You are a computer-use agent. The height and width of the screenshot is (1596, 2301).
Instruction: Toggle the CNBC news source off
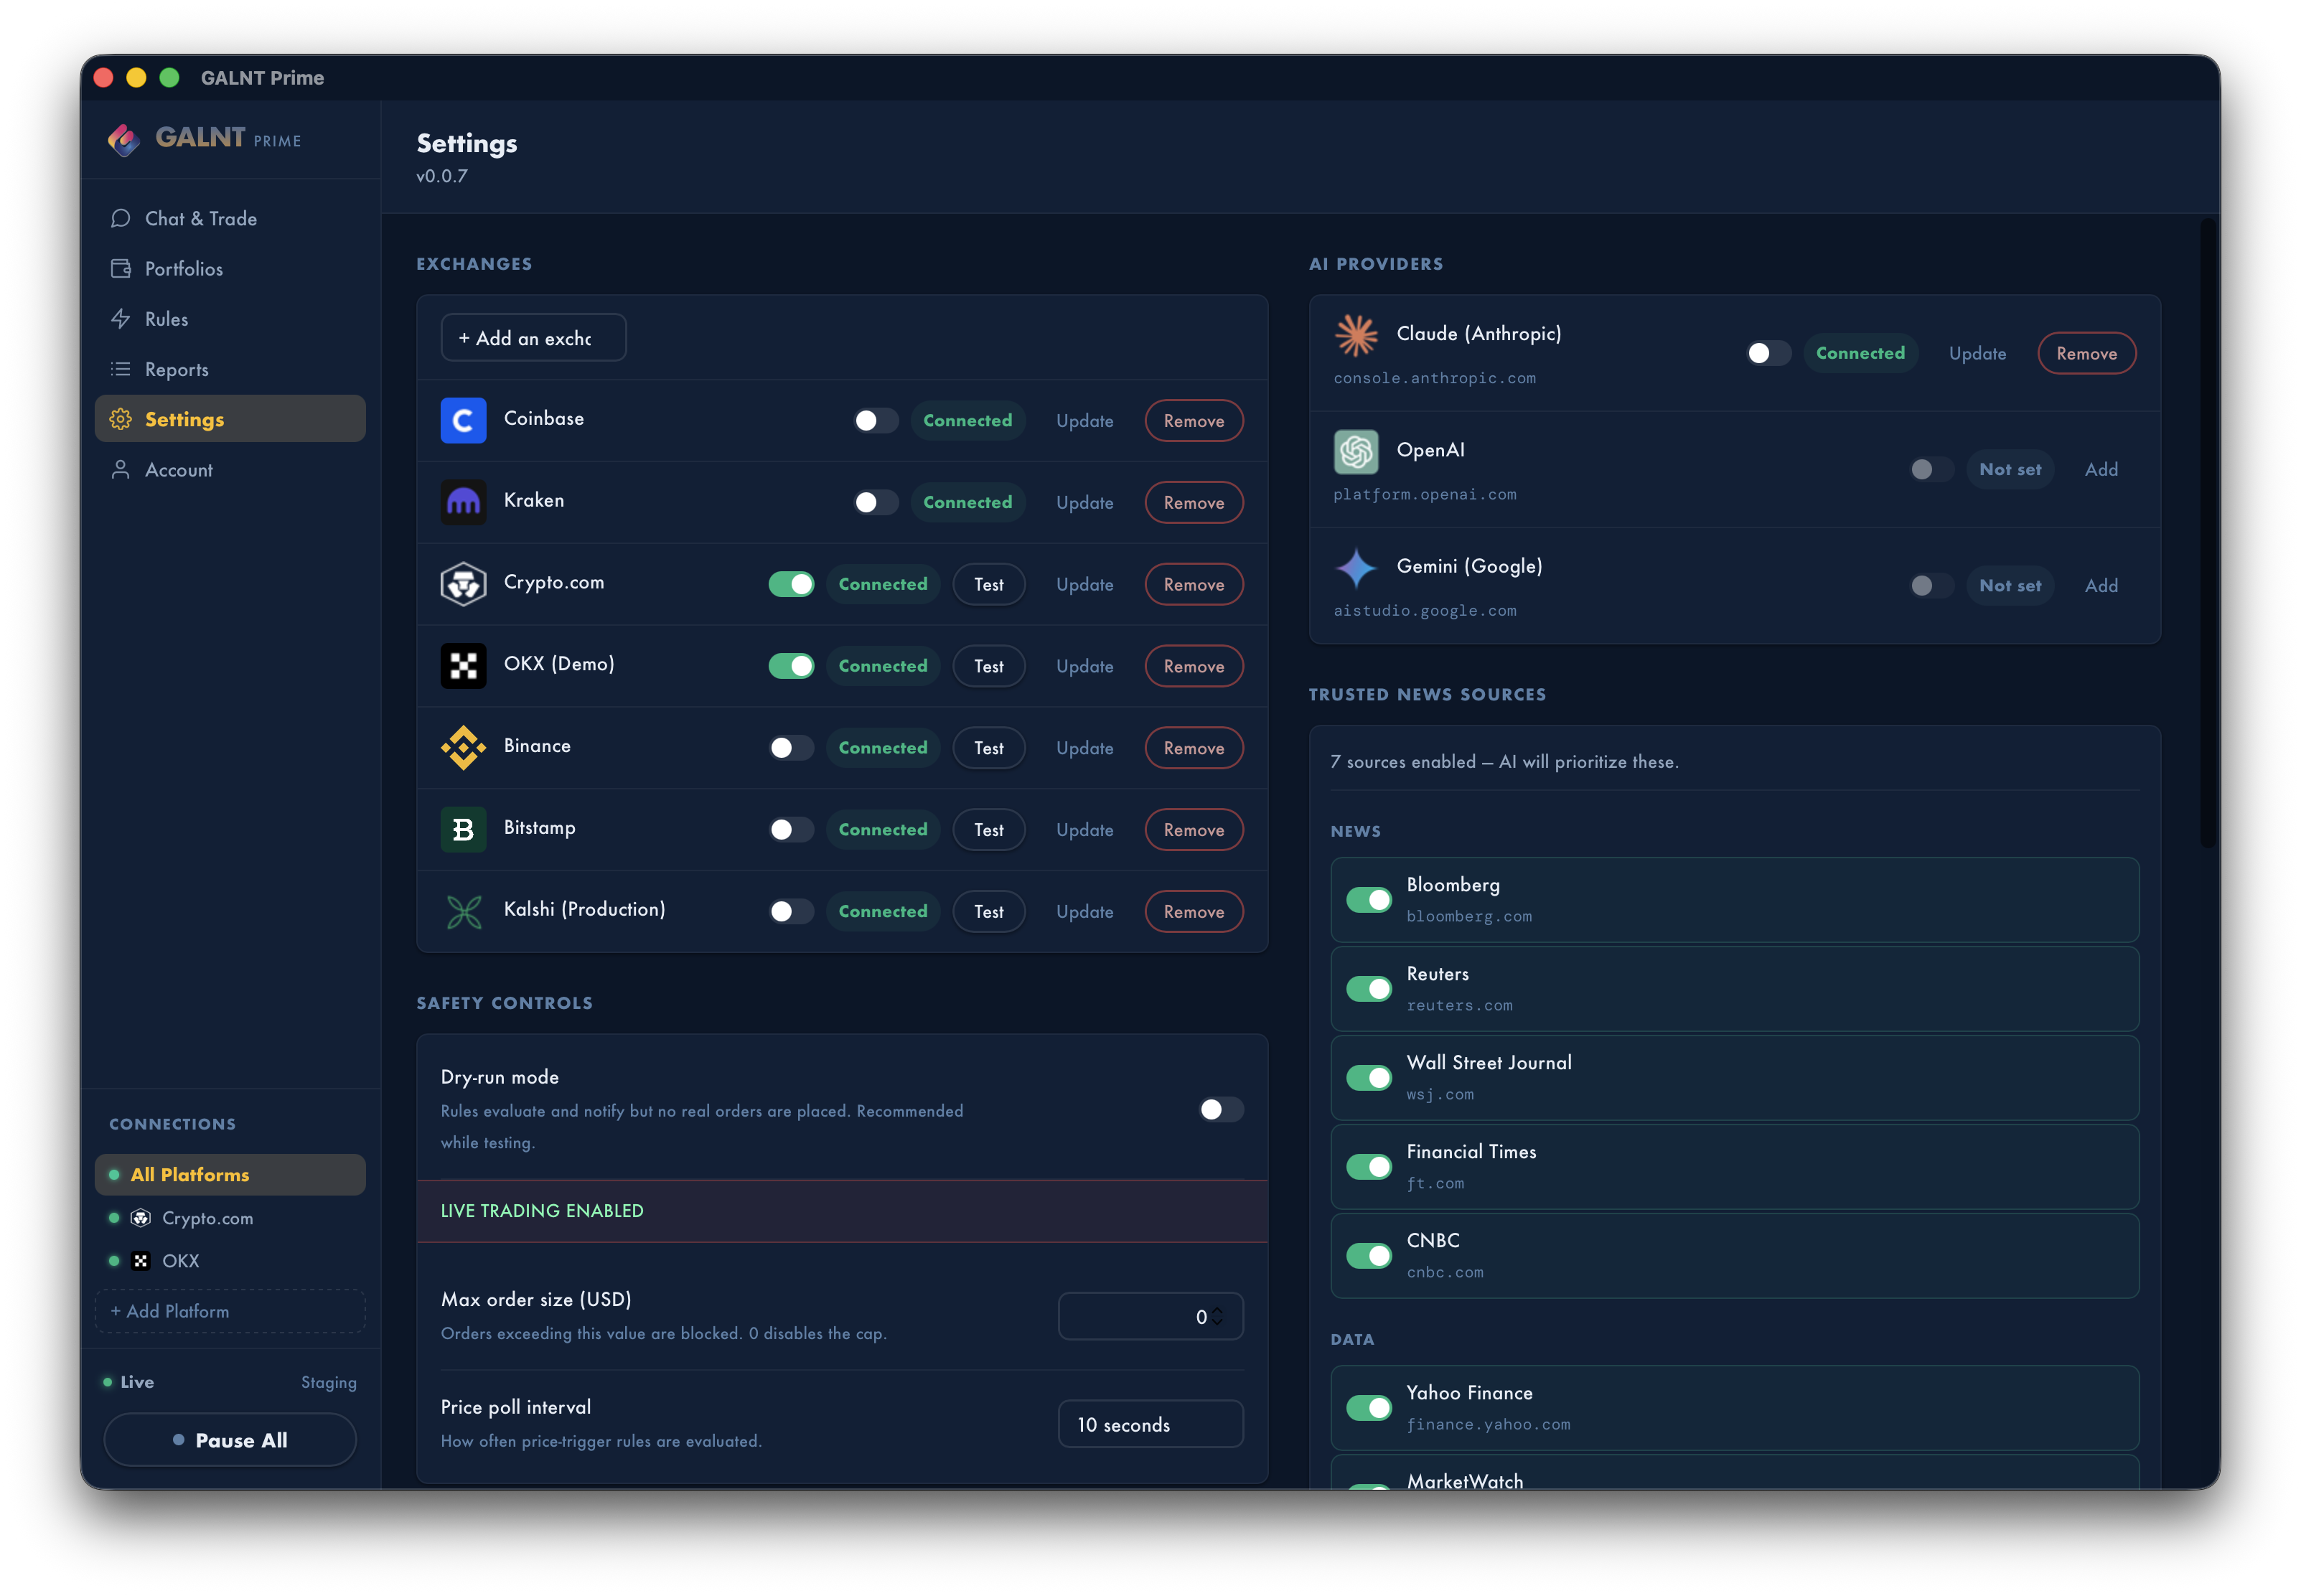coord(1369,1256)
